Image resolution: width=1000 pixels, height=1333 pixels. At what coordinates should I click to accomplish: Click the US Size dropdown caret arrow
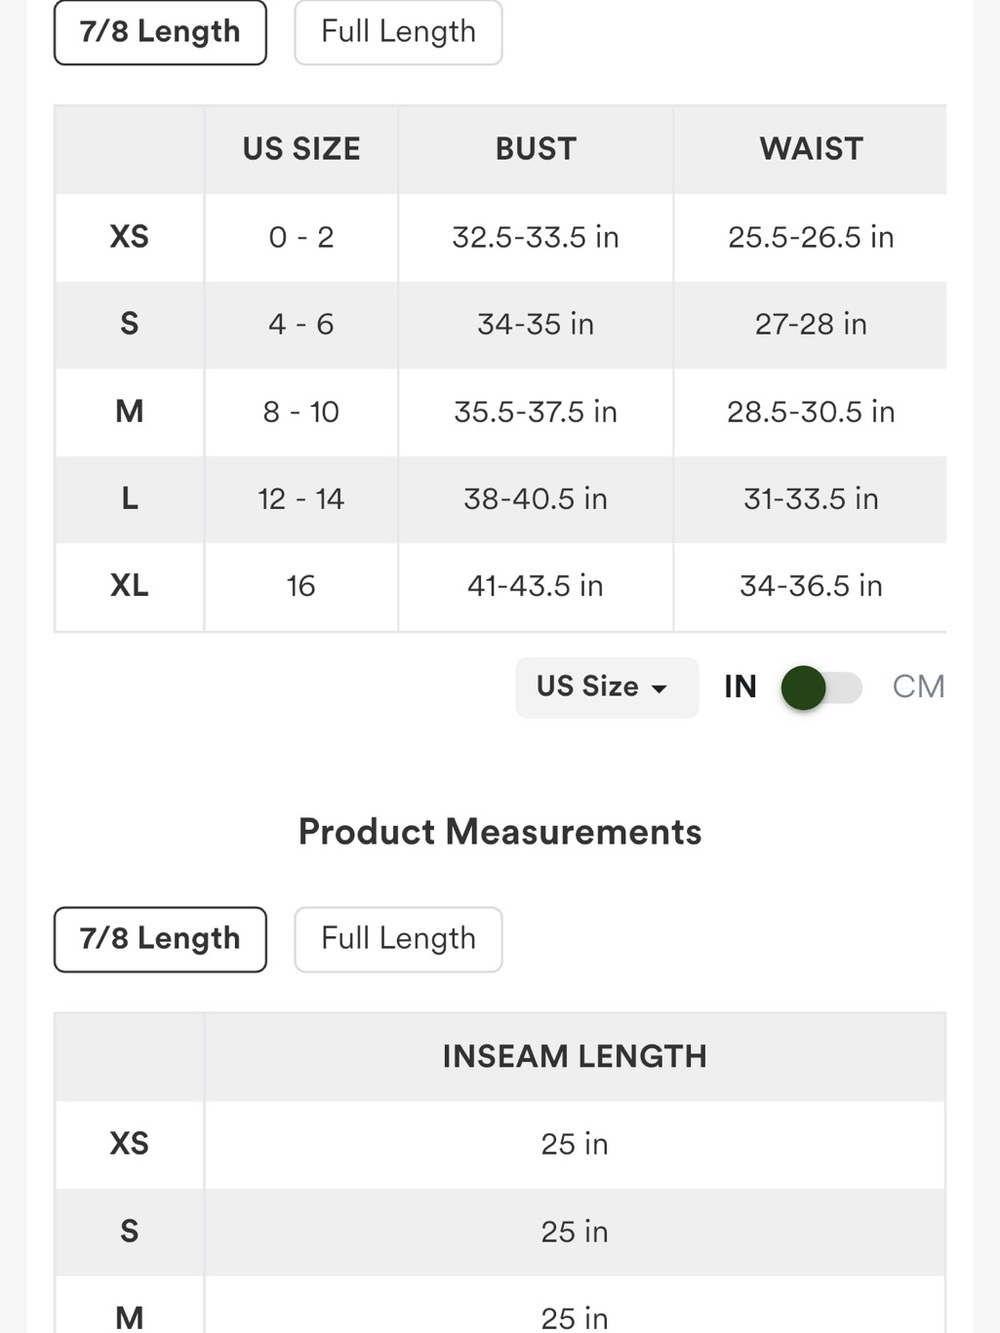[659, 689]
